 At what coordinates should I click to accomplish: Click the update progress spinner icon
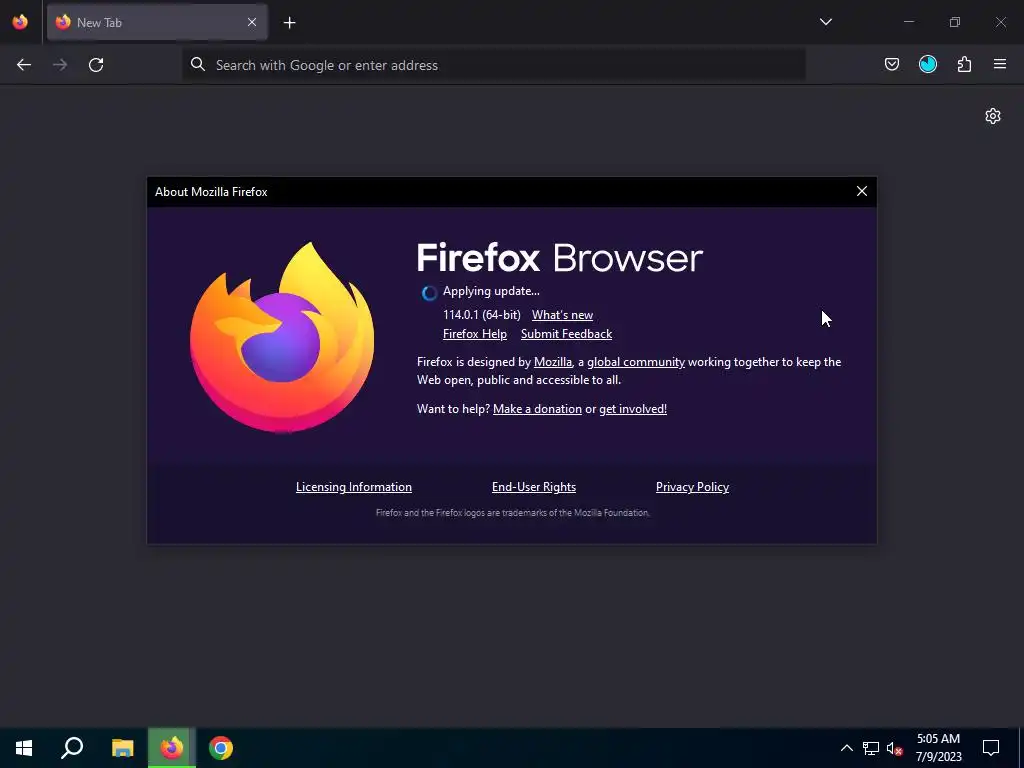429,293
